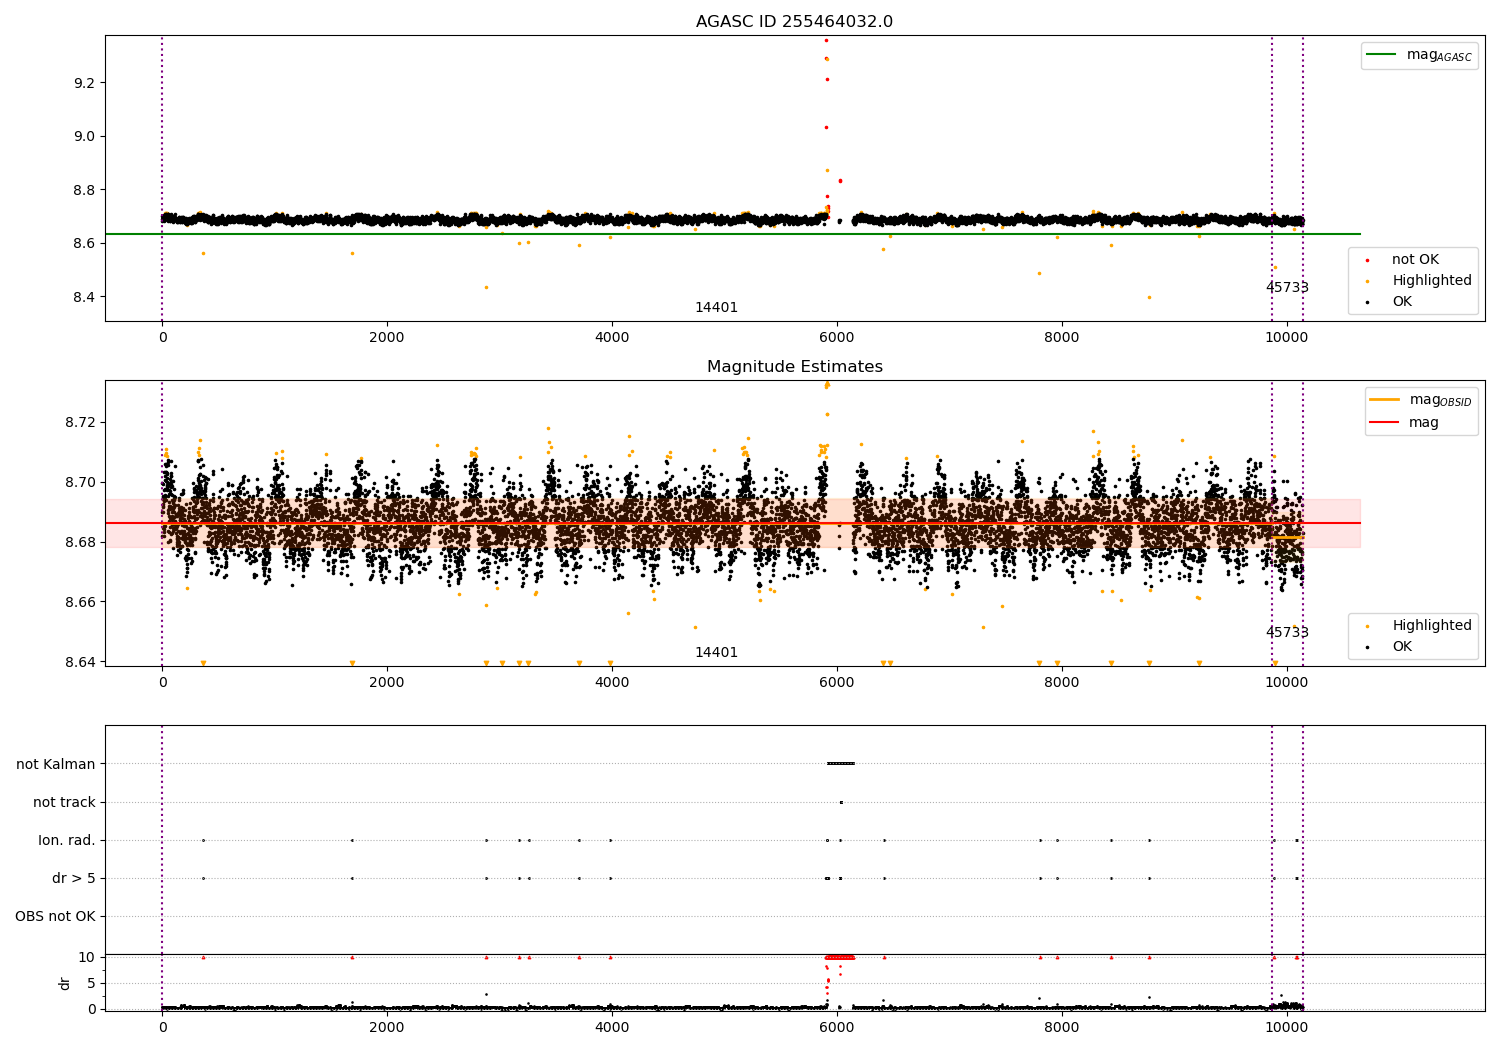Click the 'dr' y-axis label
1500x1050 pixels.
65,983
